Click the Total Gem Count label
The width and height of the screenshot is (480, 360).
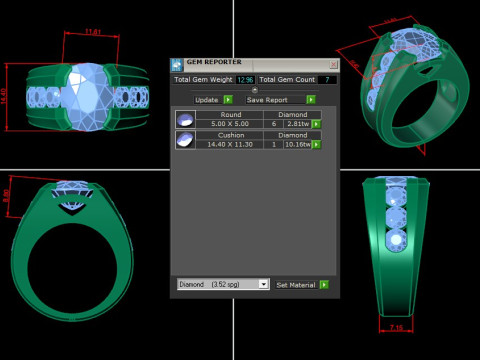pyautogui.click(x=287, y=80)
